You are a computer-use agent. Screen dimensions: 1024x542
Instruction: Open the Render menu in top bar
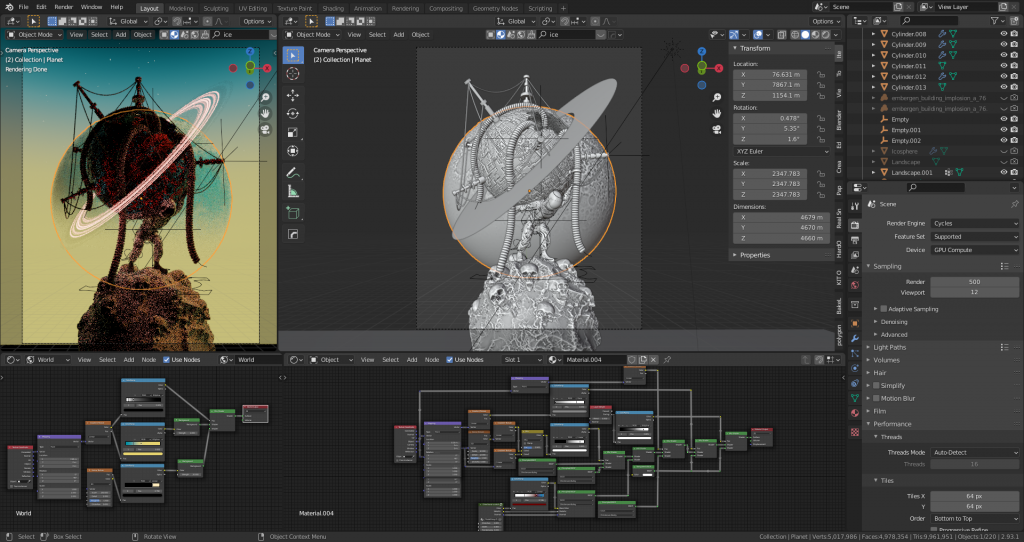(63, 7)
